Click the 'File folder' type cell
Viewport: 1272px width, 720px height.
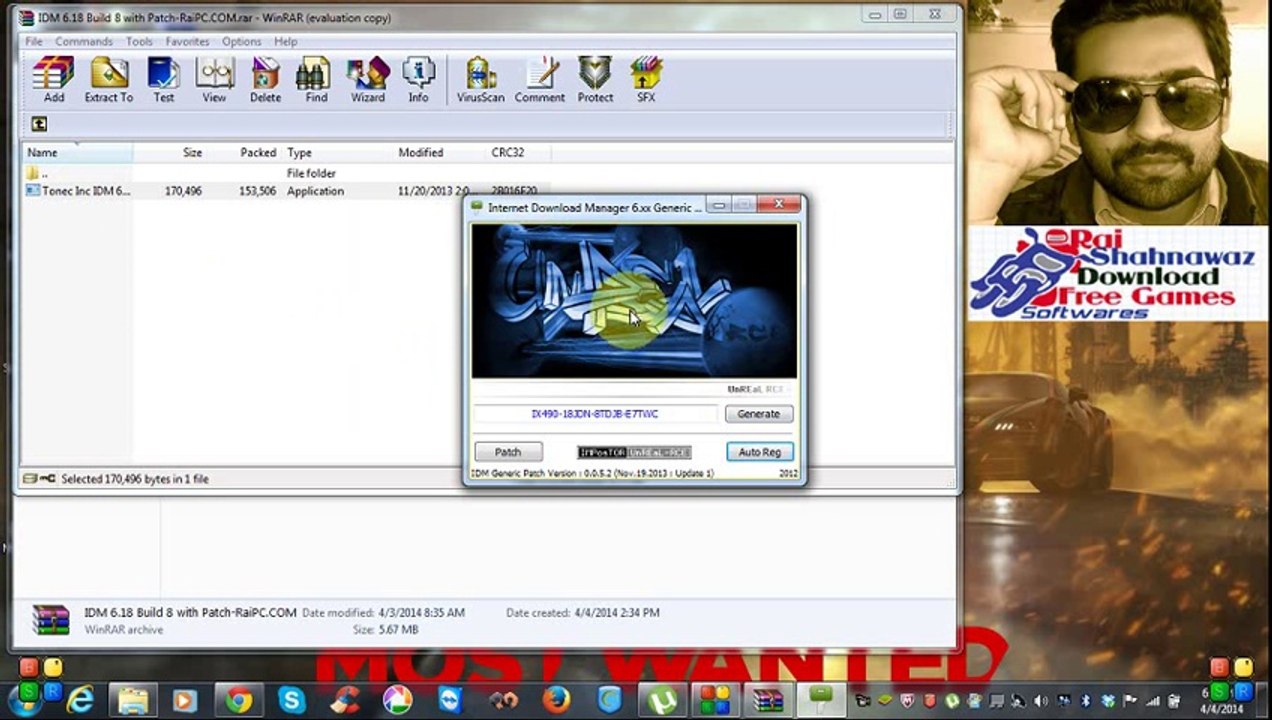[x=311, y=174]
